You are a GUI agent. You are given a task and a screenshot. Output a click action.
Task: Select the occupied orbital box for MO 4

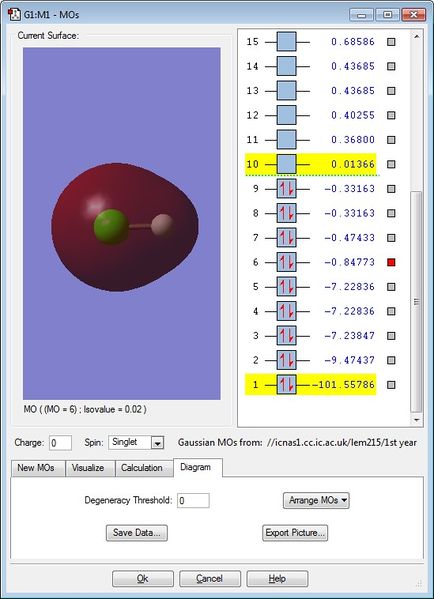coord(287,311)
